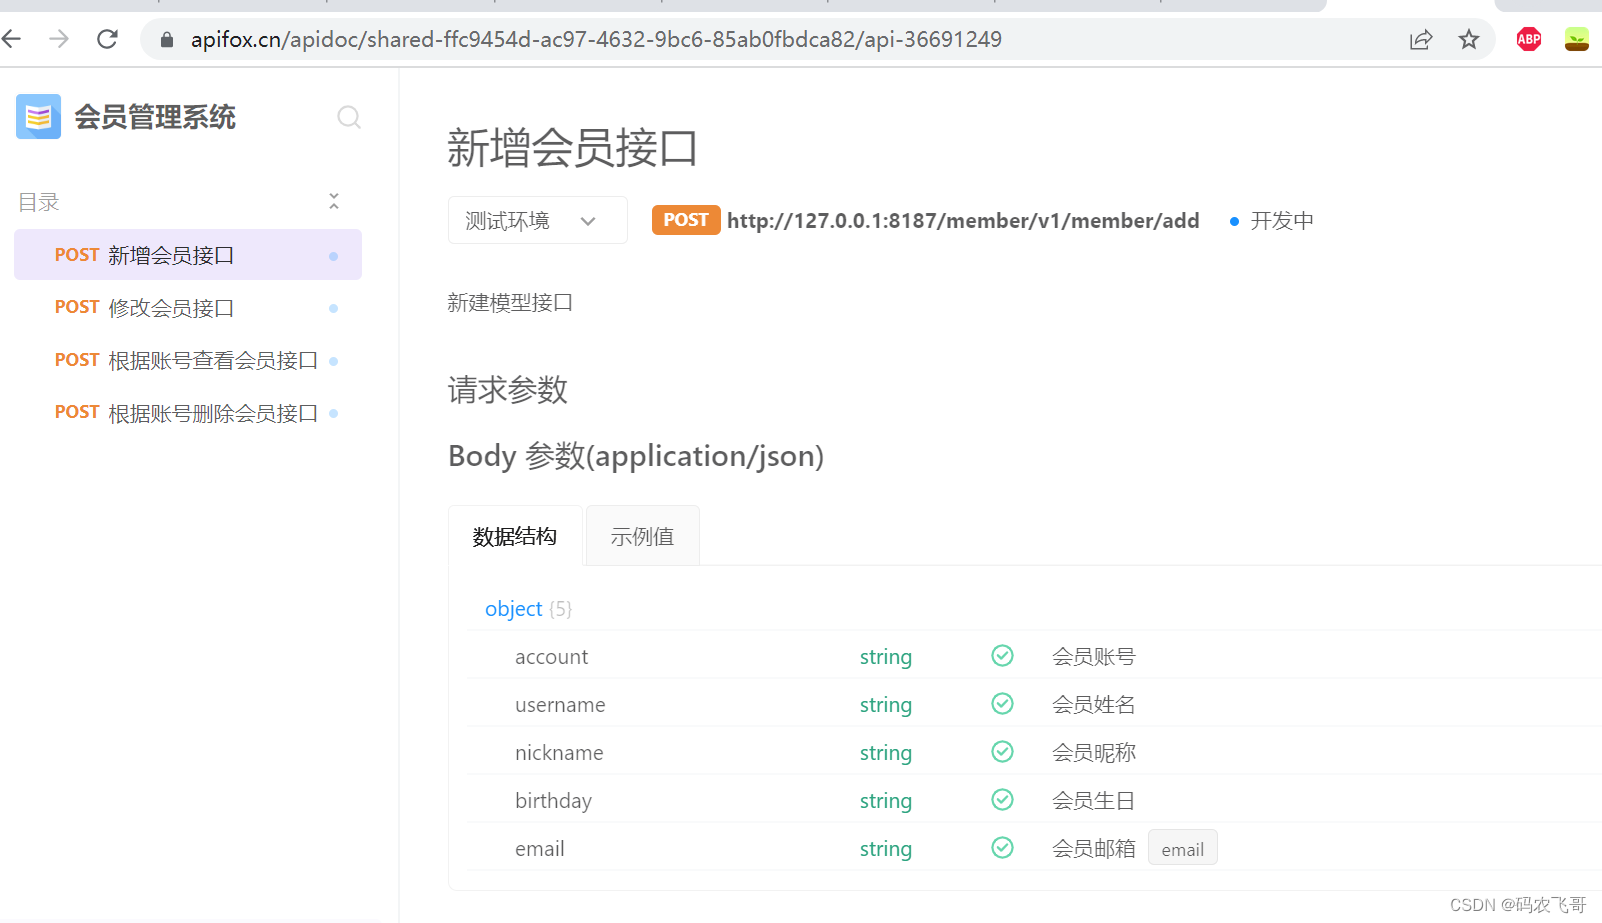Click the browser address bar URL

pyautogui.click(x=596, y=40)
